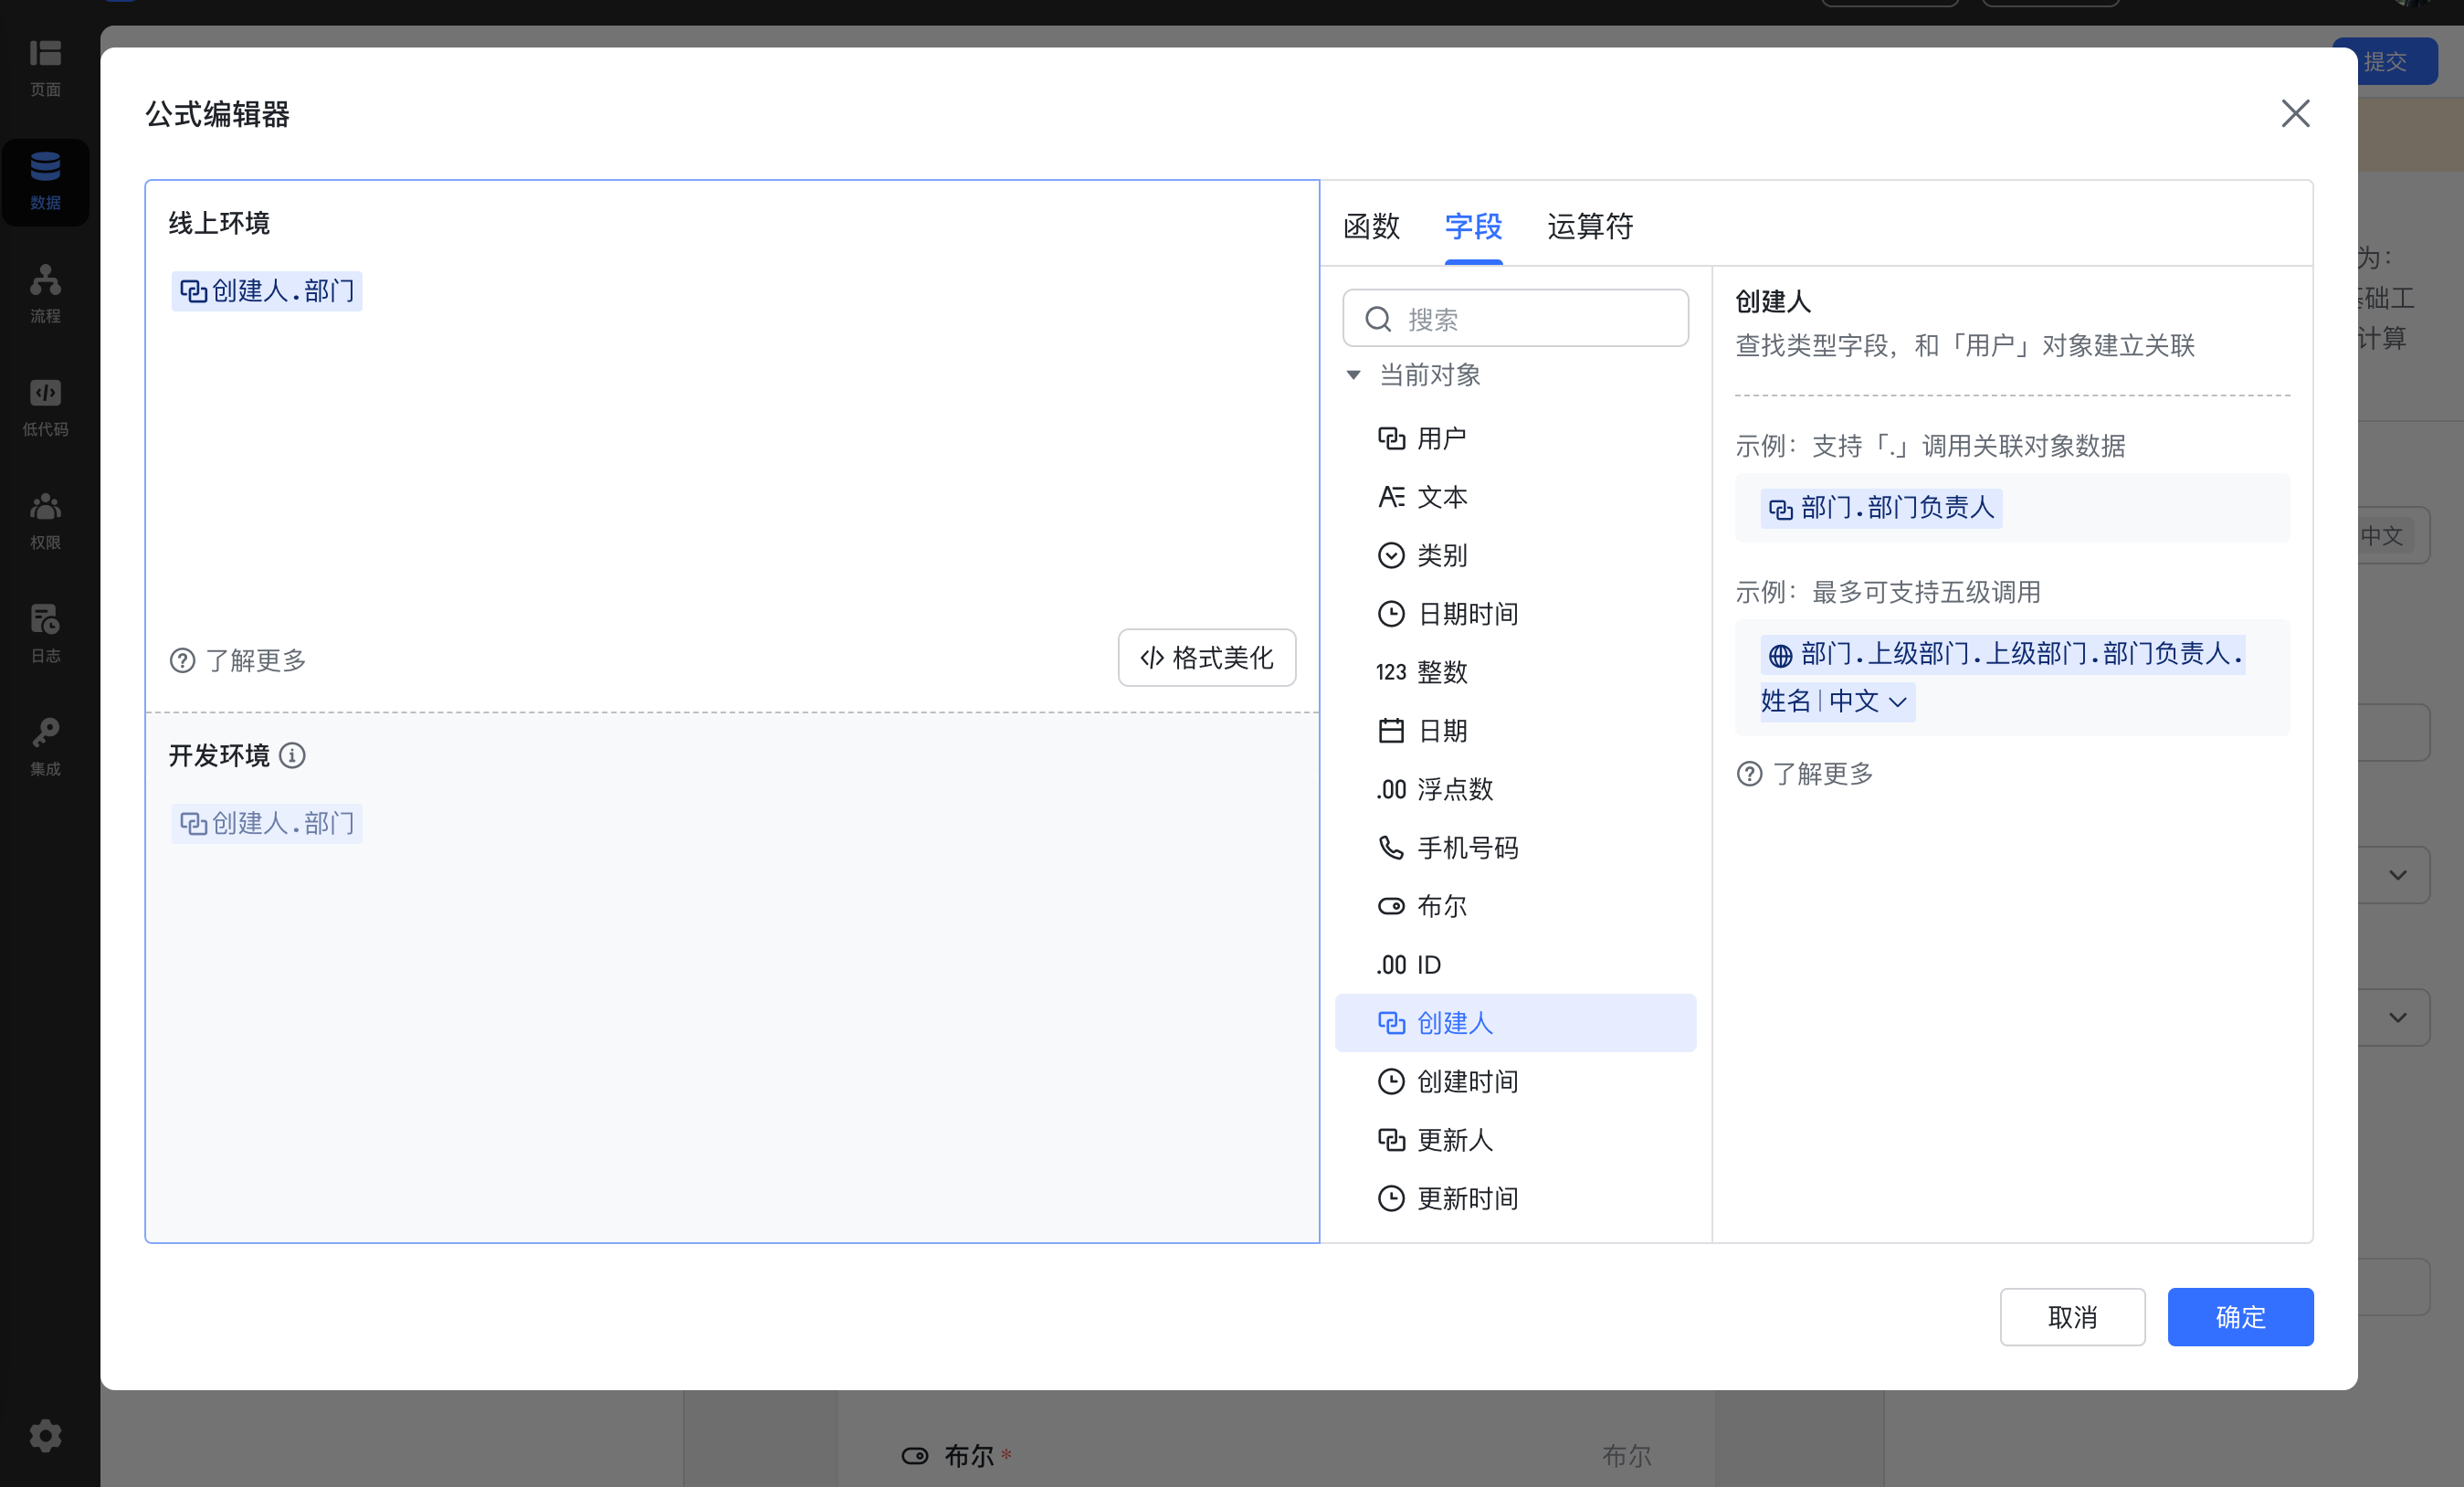
Task: Switch to the 运算符 tab
Action: pos(1590,227)
